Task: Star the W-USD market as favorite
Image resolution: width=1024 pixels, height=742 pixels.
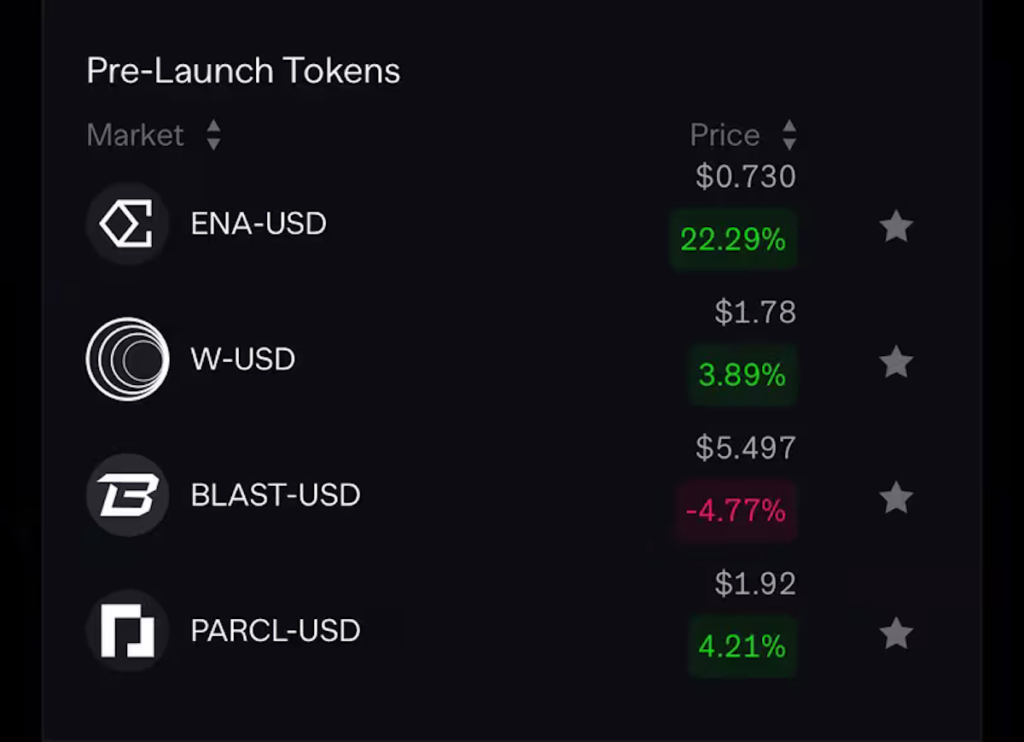Action: (896, 362)
